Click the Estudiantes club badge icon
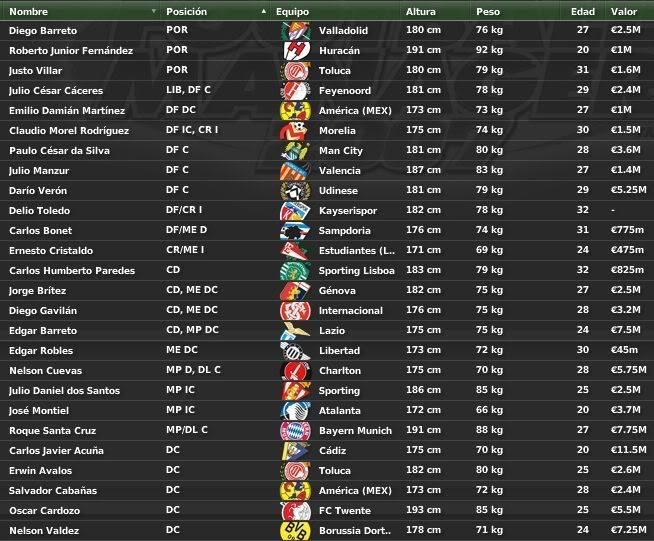This screenshot has height=541, width=654. point(295,251)
